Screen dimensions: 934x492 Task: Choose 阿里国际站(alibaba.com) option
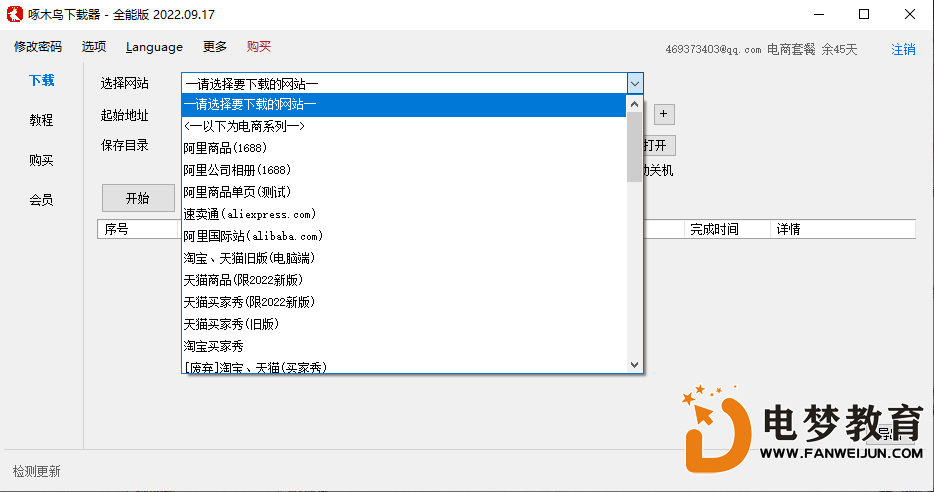coord(404,236)
